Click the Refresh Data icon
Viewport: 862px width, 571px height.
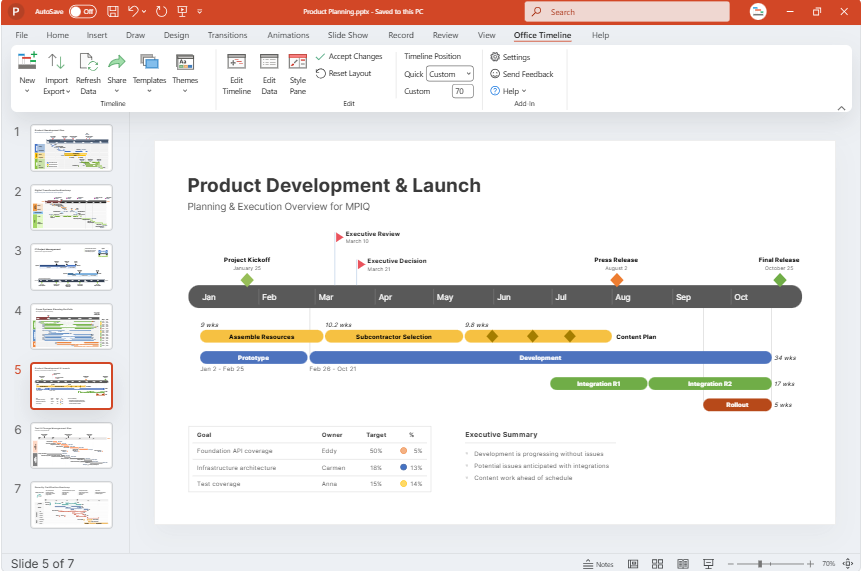88,62
